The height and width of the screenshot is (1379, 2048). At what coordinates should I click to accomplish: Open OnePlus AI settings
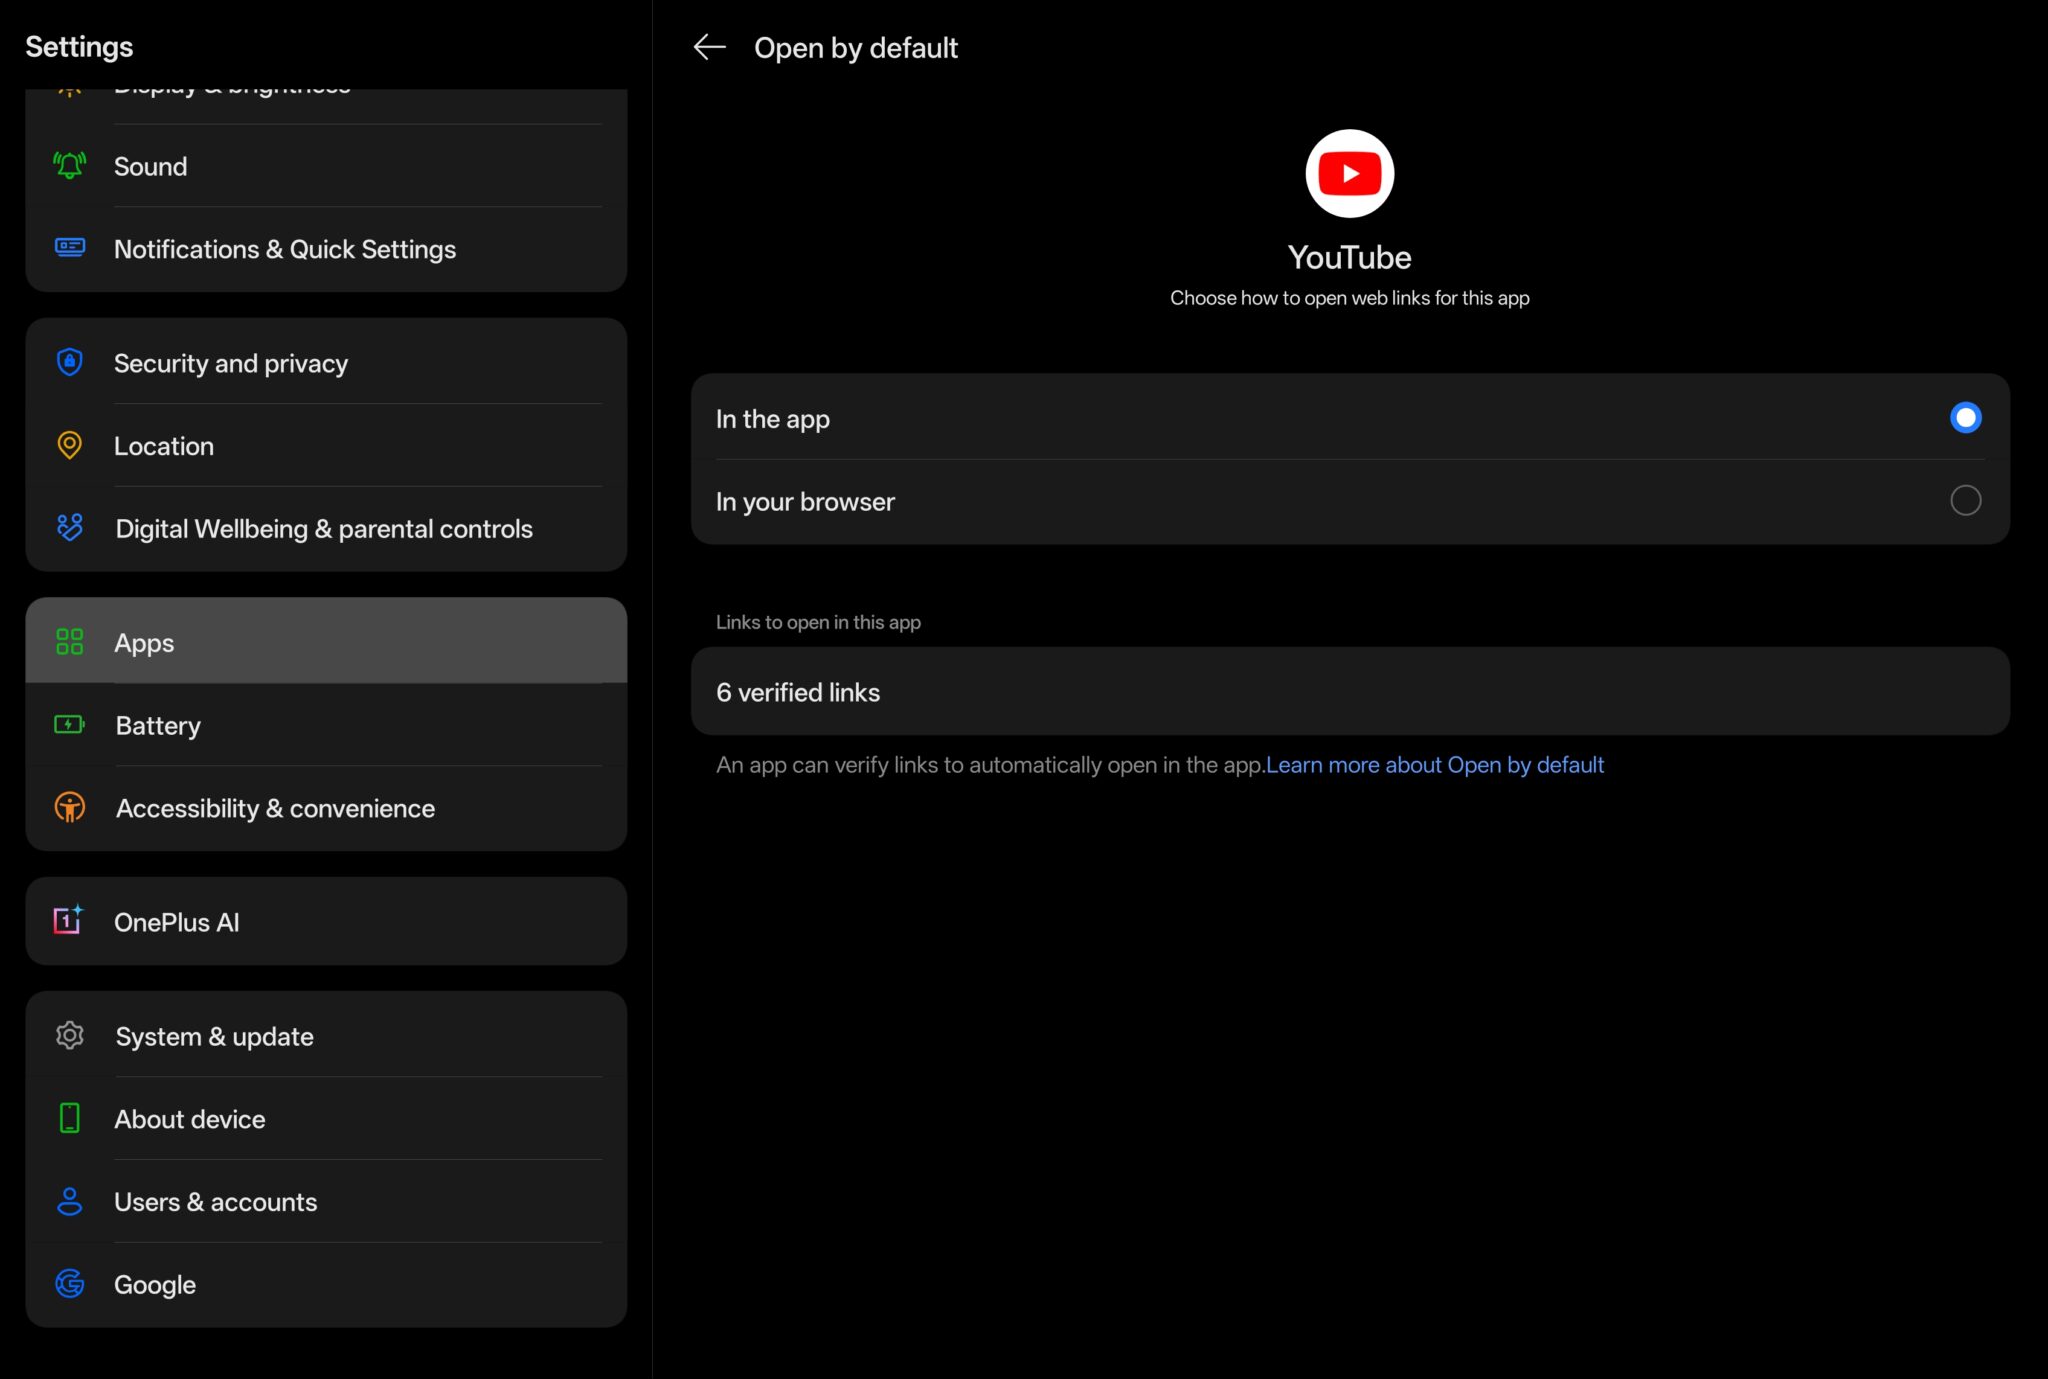[326, 921]
